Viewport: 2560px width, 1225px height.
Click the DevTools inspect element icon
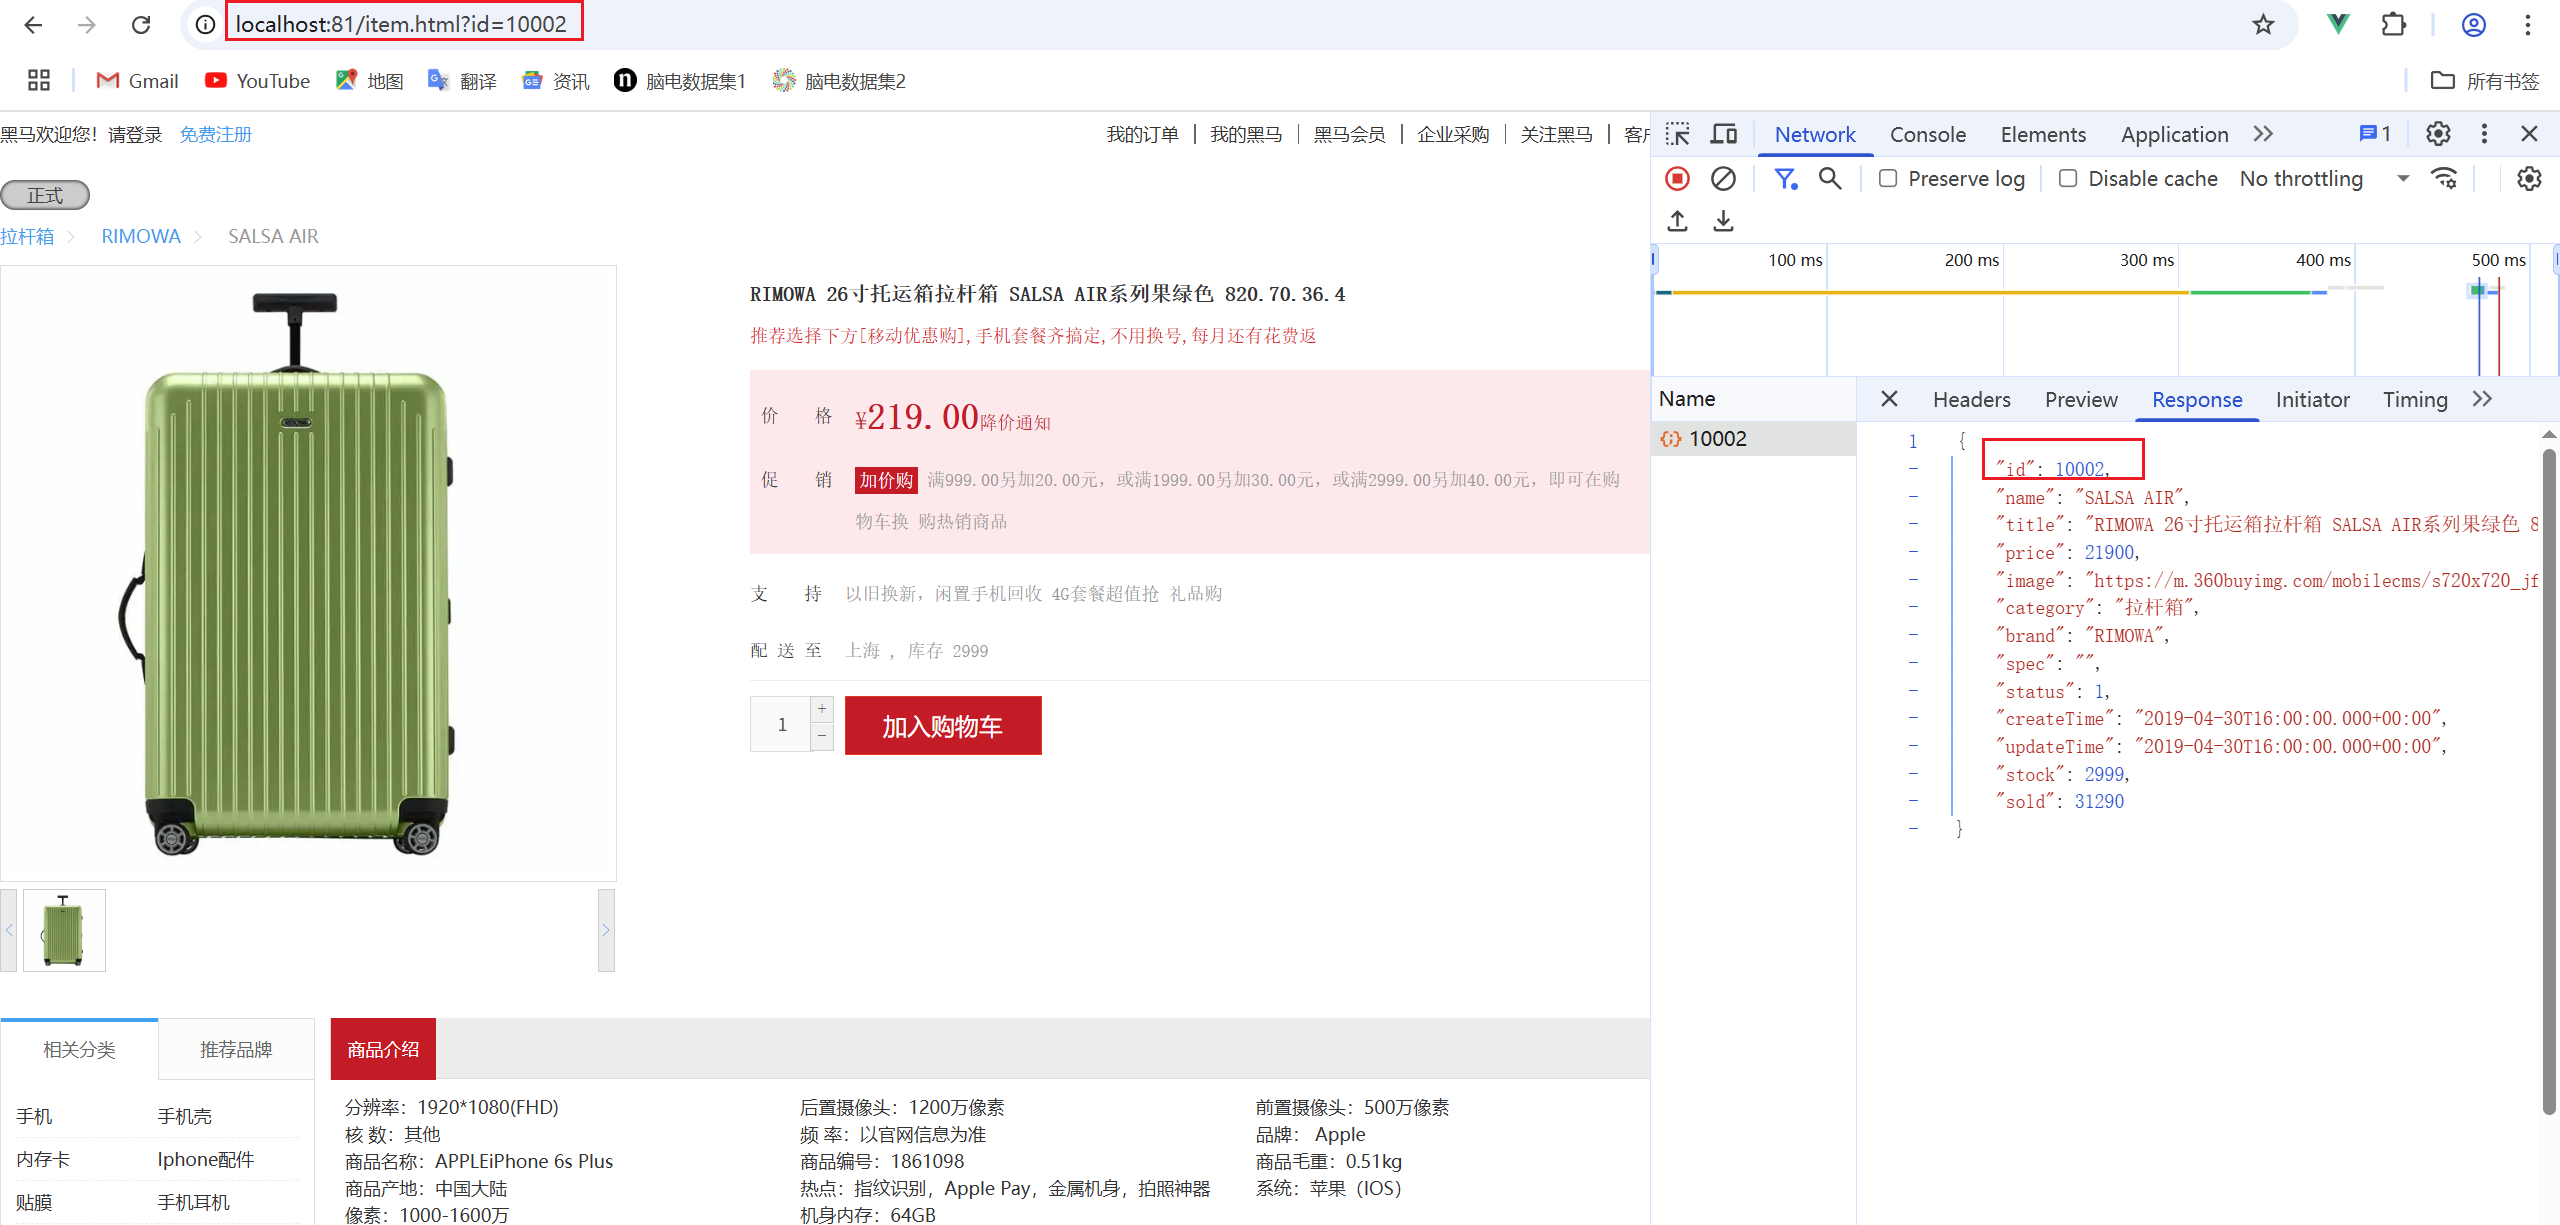(1677, 134)
